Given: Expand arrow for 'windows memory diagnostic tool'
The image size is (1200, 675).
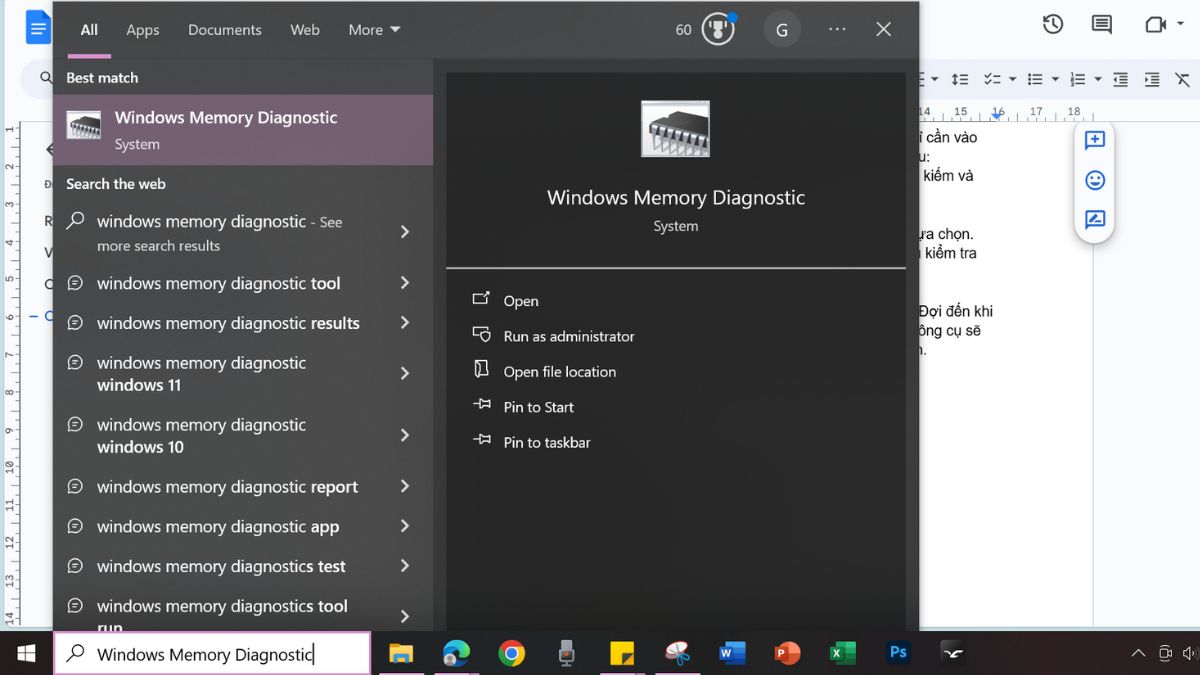Looking at the screenshot, I should (x=405, y=283).
